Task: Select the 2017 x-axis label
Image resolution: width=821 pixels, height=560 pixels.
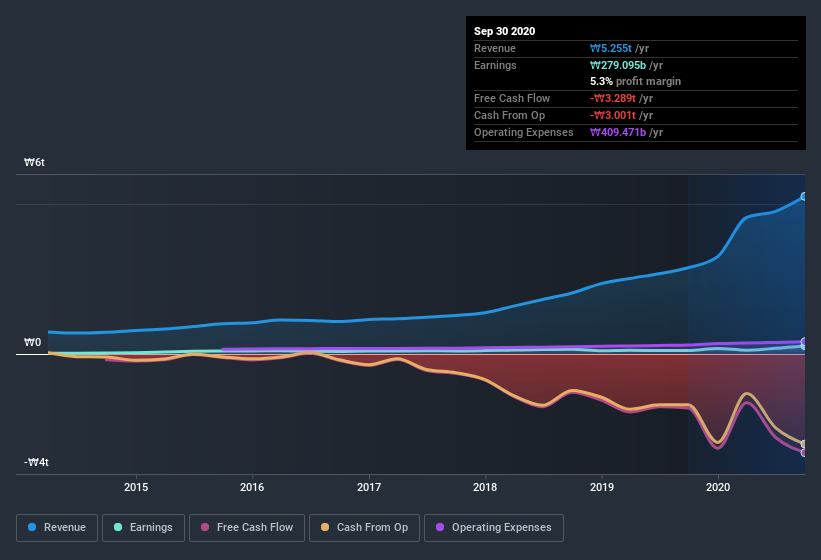Action: 369,487
